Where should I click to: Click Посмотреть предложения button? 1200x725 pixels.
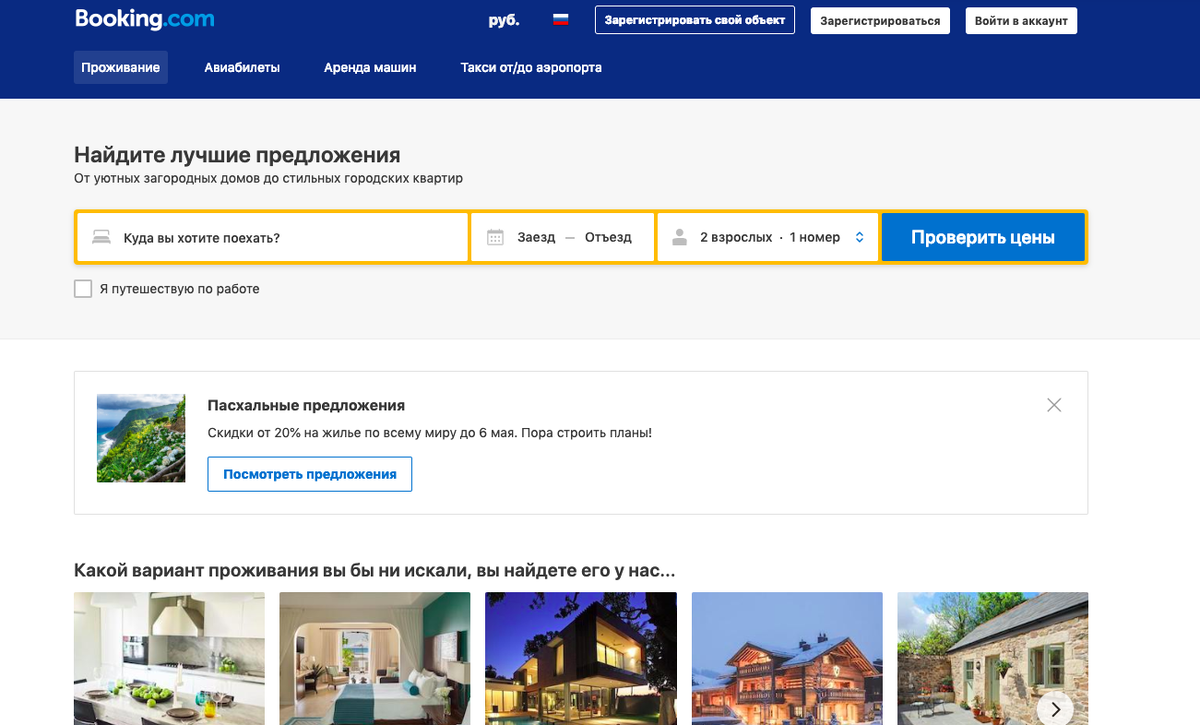coord(310,474)
